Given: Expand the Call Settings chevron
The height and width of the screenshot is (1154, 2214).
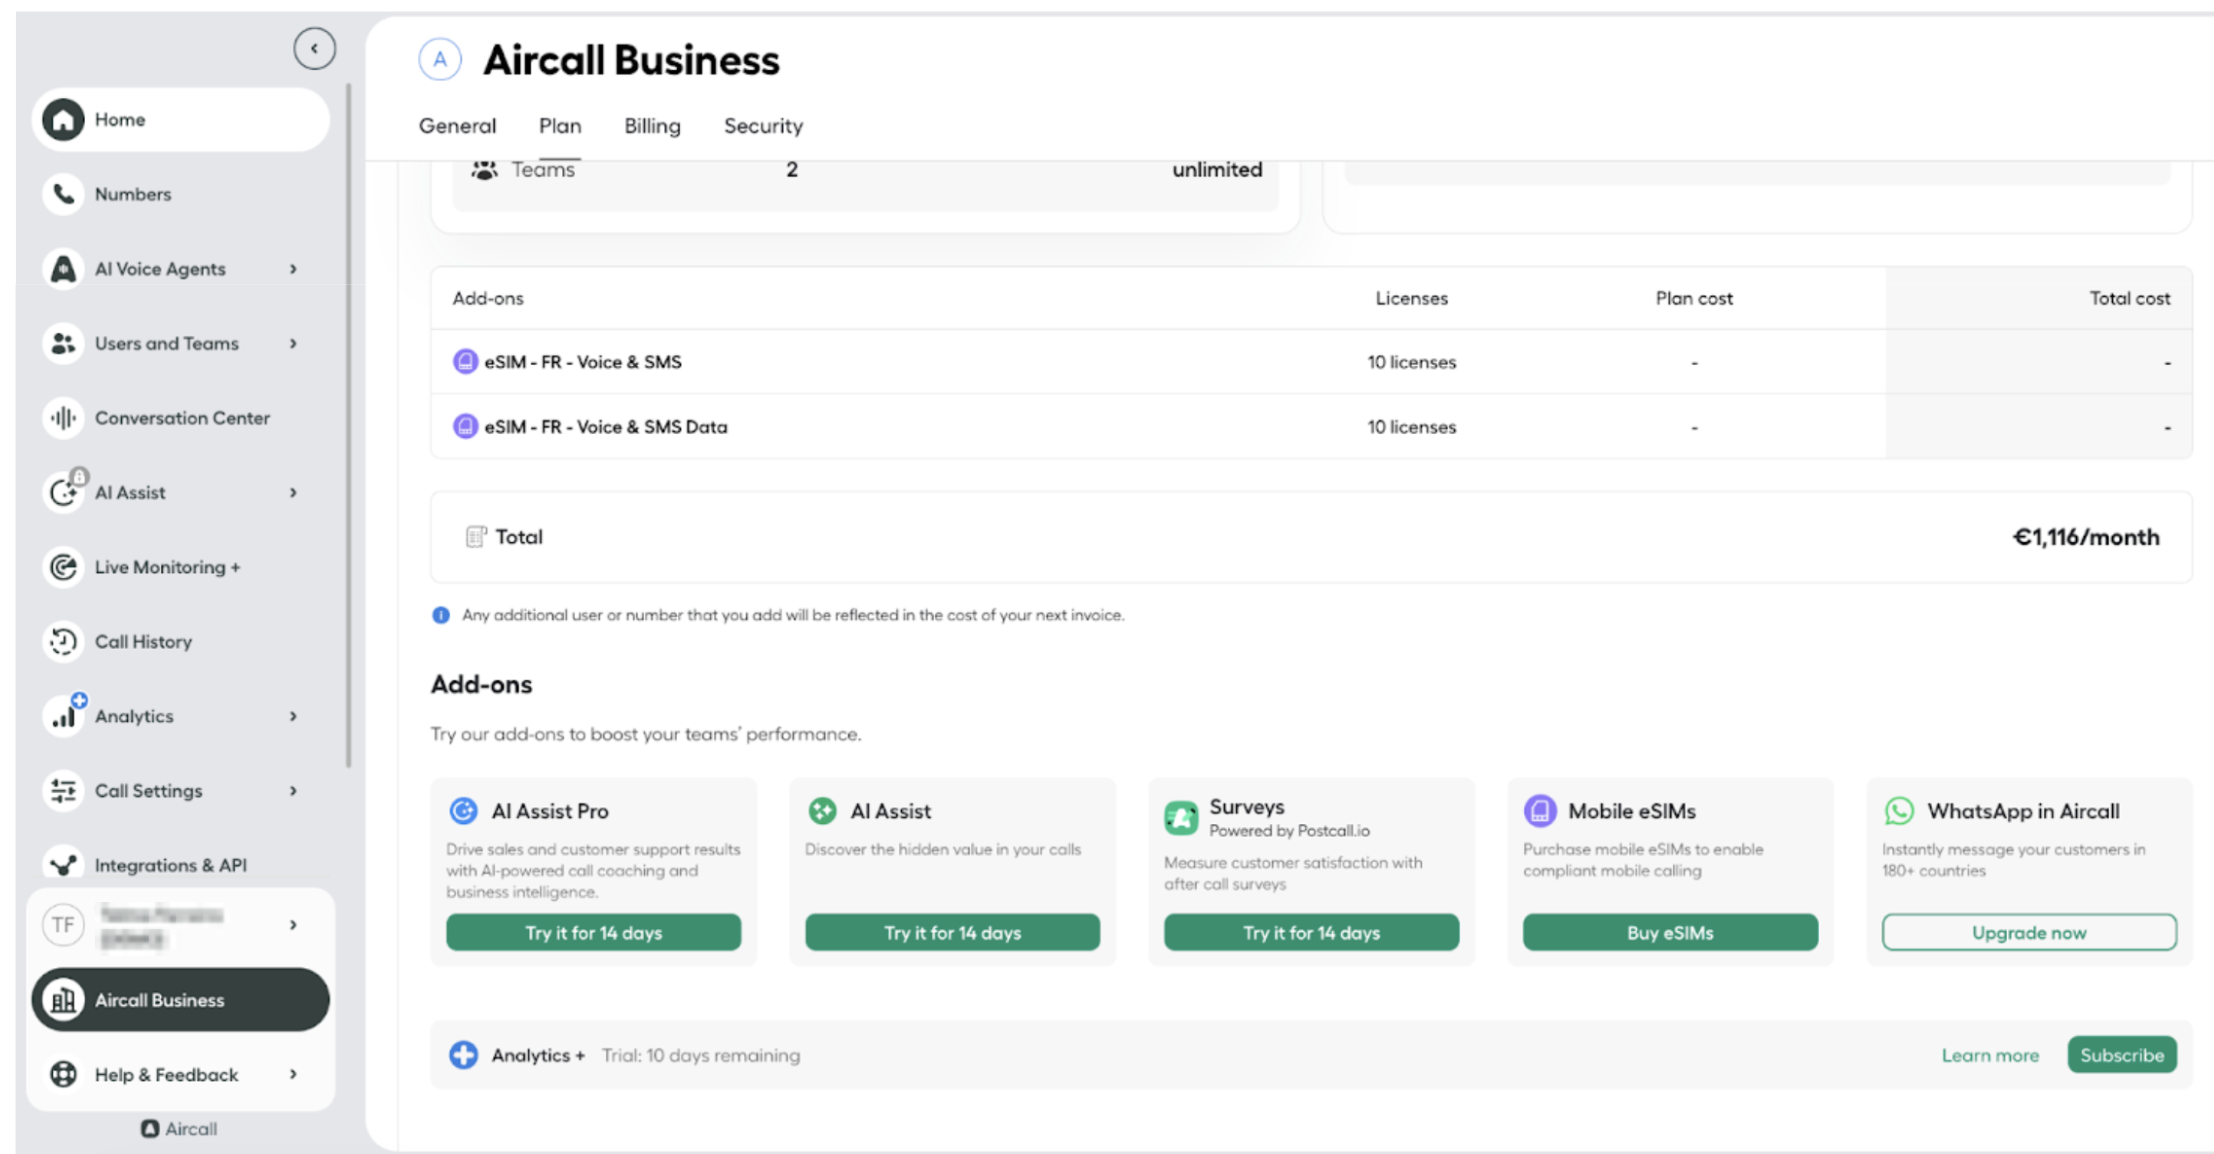Looking at the screenshot, I should (x=293, y=791).
